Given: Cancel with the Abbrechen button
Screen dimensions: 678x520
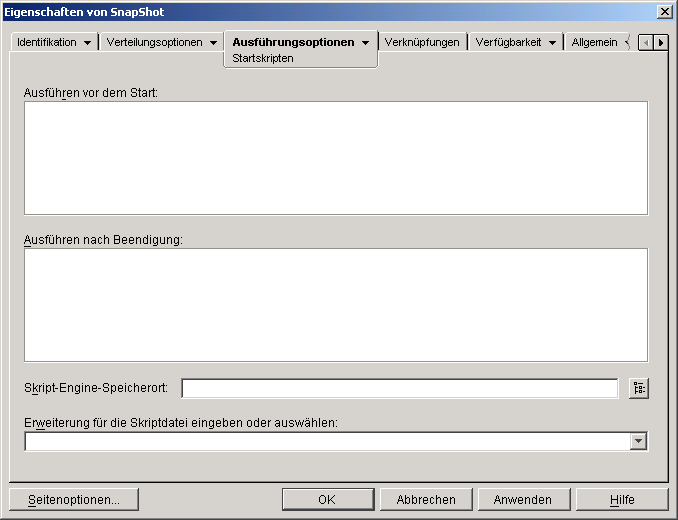Looking at the screenshot, I should click(x=426, y=500).
